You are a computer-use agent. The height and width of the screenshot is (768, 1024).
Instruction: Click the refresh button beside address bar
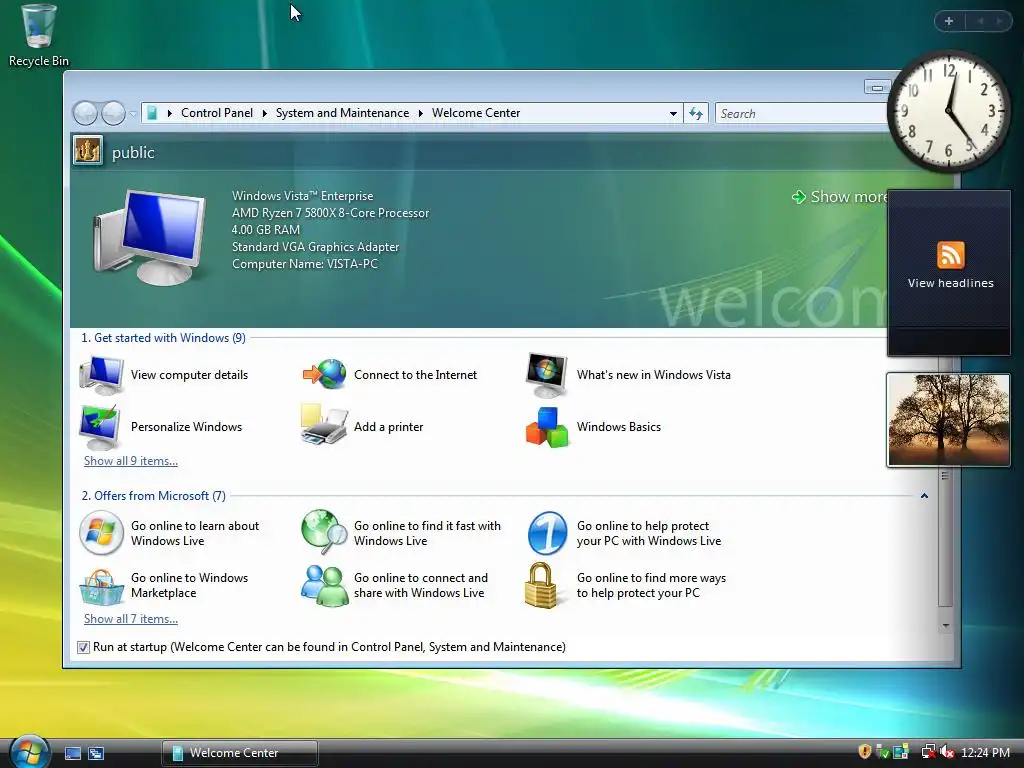click(696, 114)
